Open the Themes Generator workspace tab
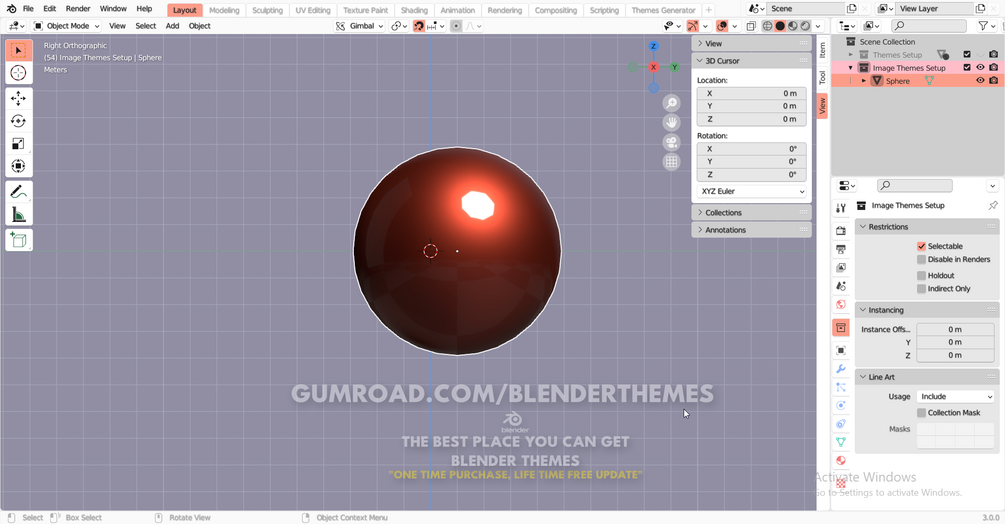The width and height of the screenshot is (1005, 524). (663, 10)
